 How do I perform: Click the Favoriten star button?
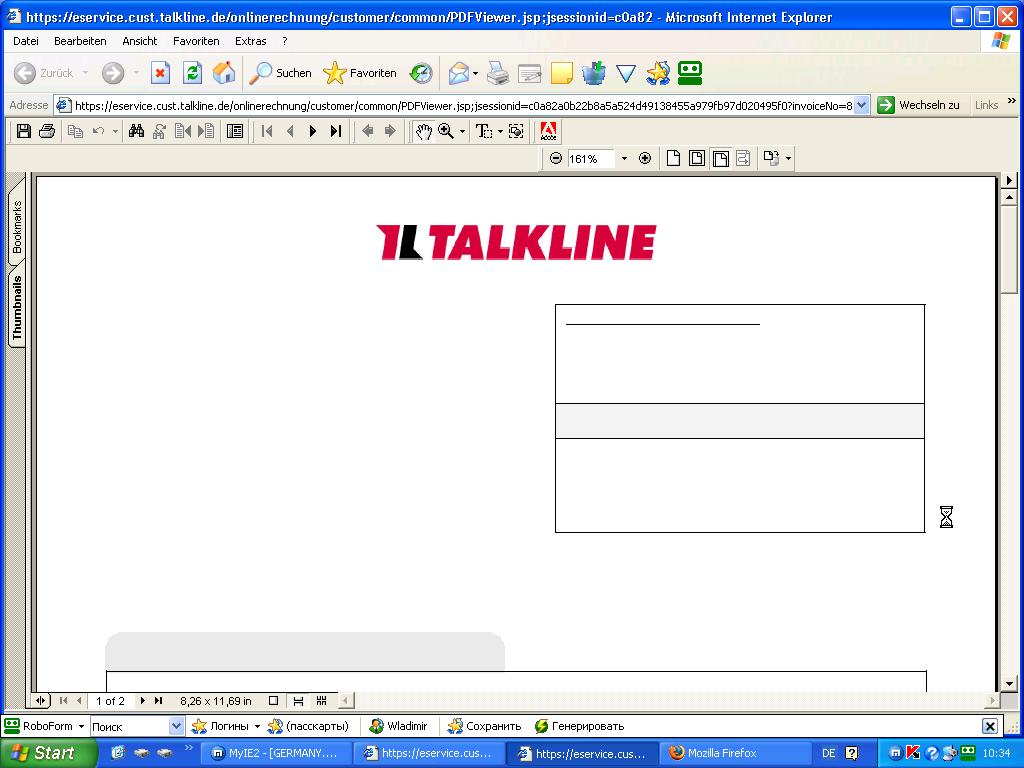pyautogui.click(x=360, y=72)
